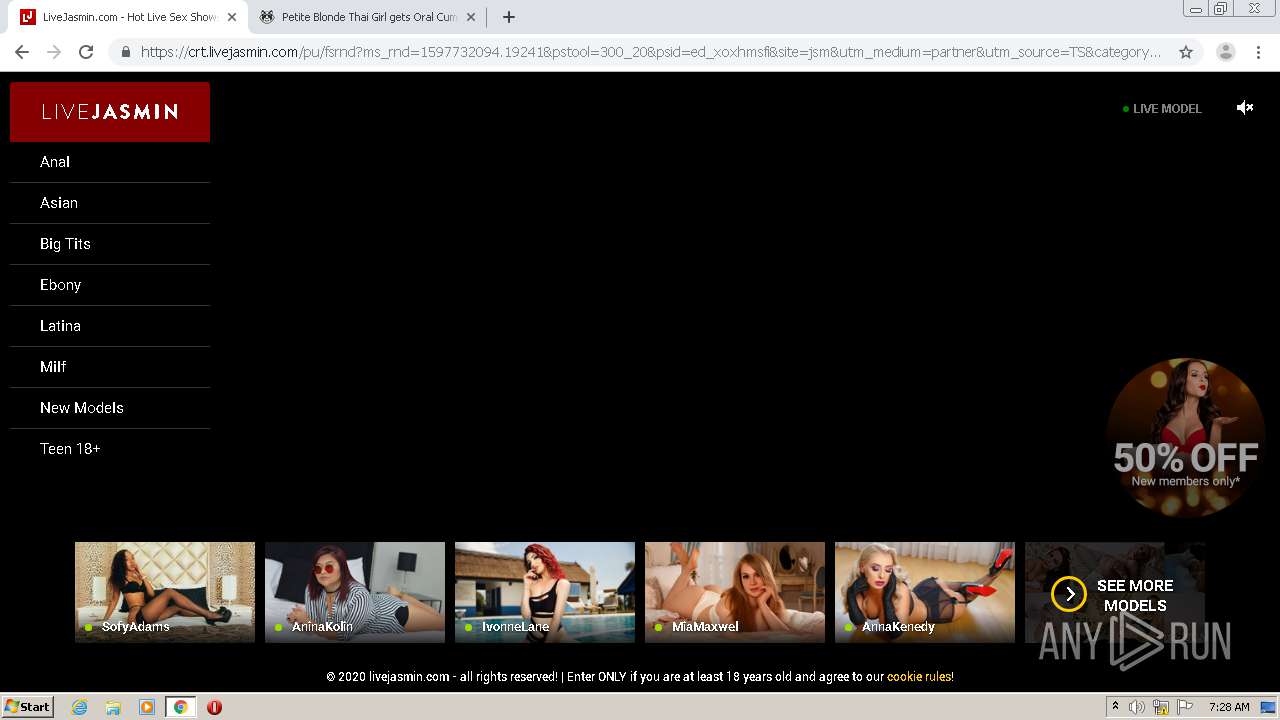Click the Chrome taskbar icon
The width and height of the screenshot is (1280, 720).
pyautogui.click(x=180, y=707)
